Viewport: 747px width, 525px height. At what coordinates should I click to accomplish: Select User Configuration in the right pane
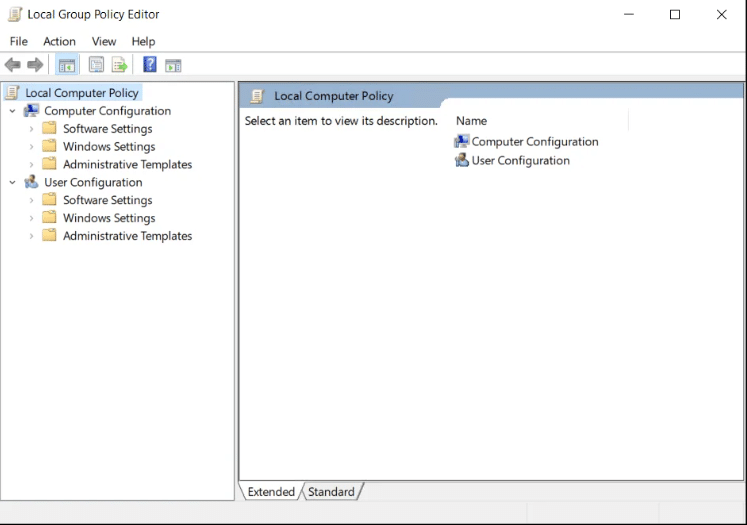click(x=520, y=160)
